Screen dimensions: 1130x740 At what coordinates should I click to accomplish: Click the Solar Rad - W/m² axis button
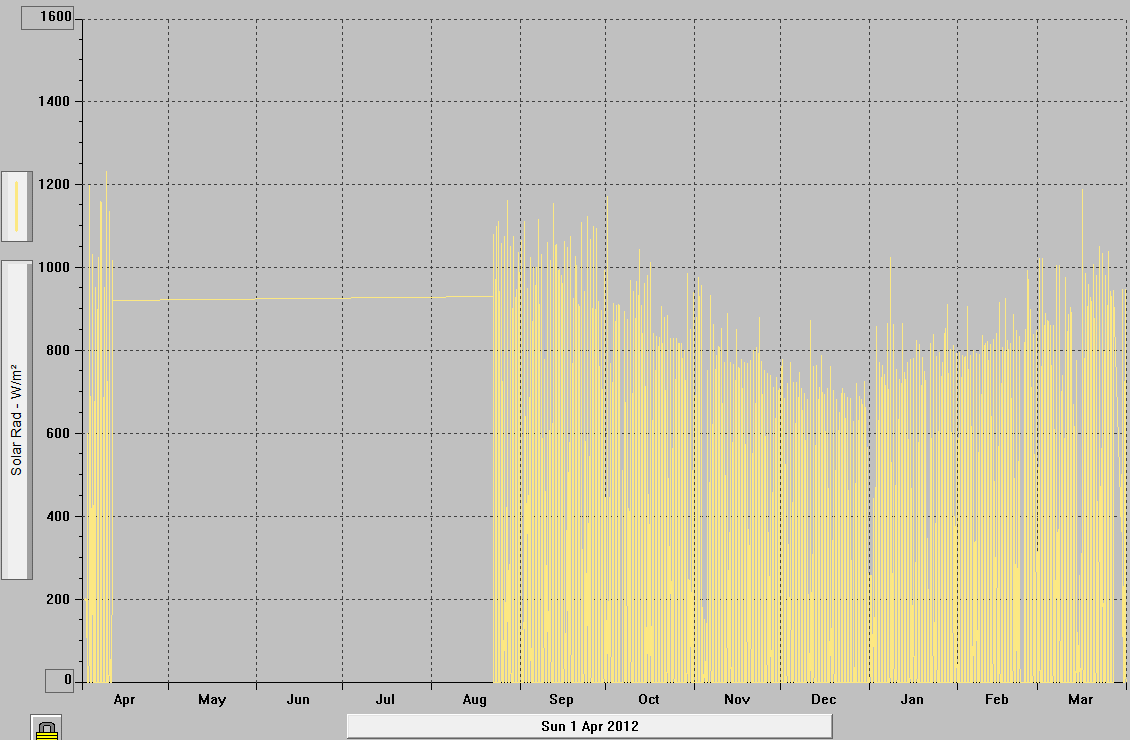[17, 420]
